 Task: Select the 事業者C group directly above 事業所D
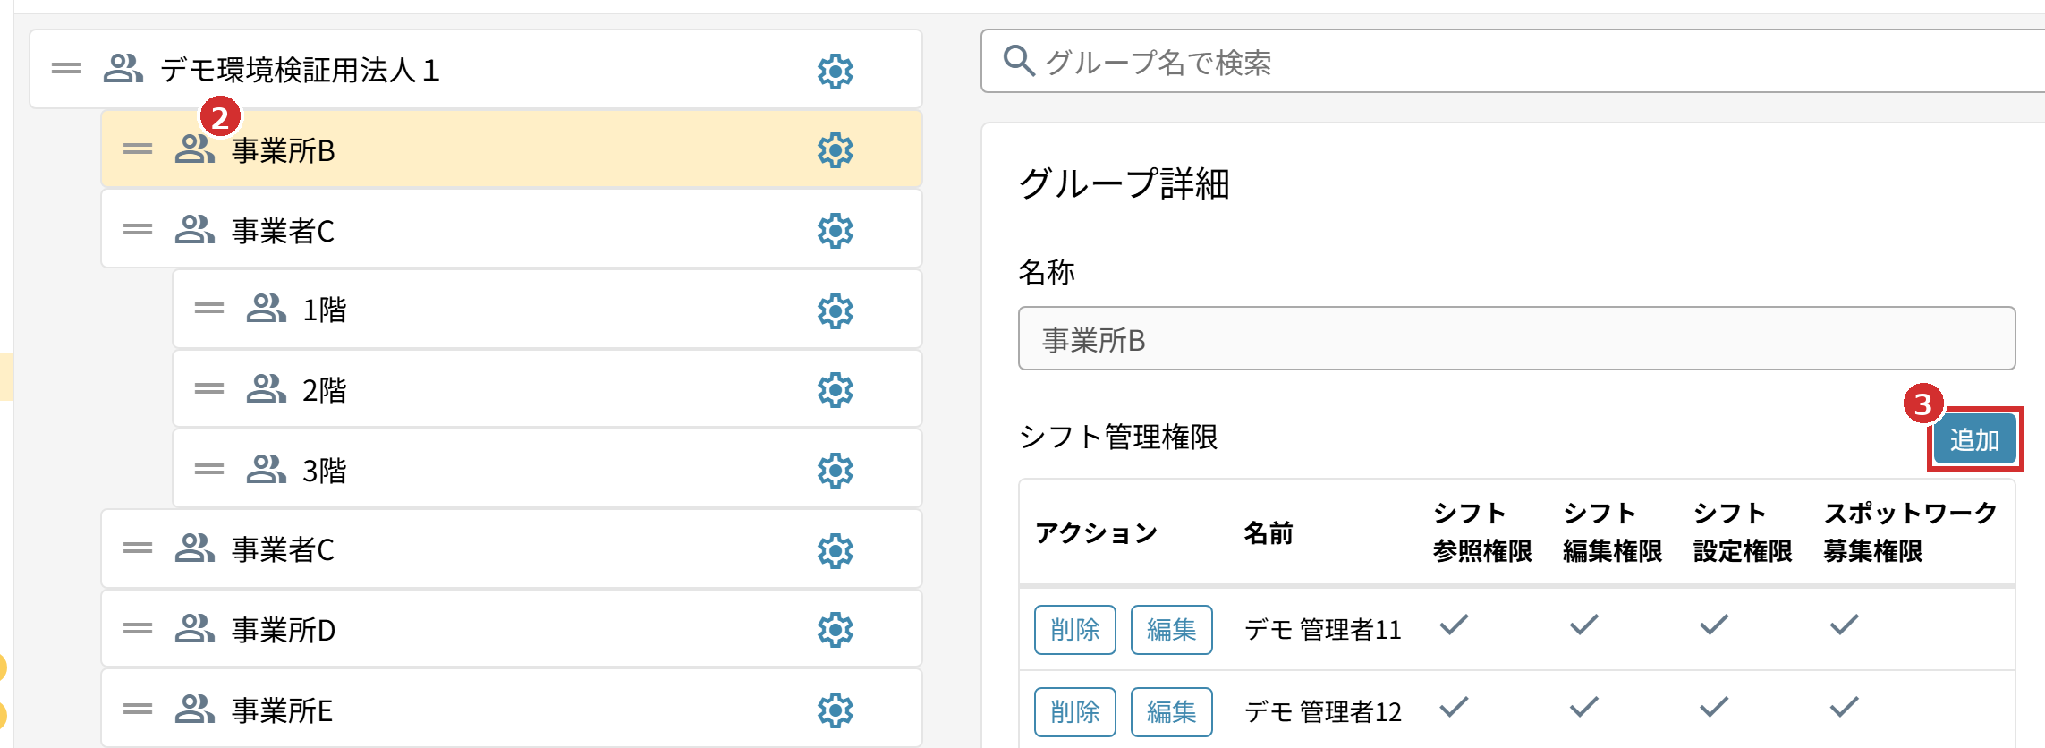click(x=511, y=549)
